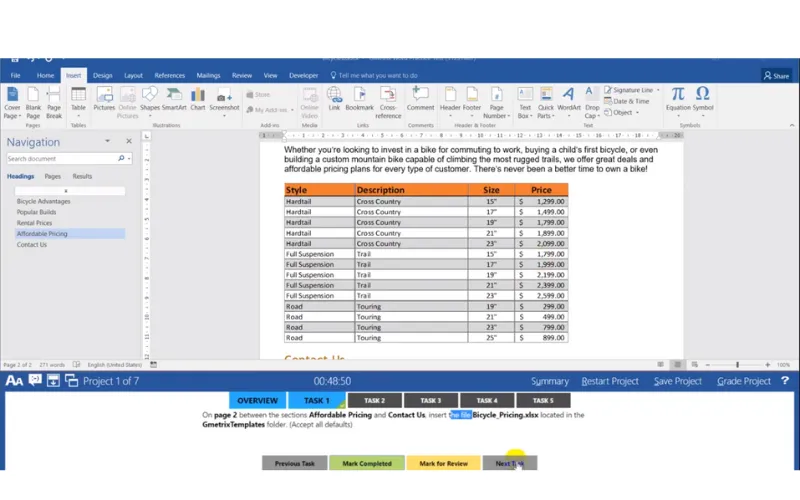The height and width of the screenshot is (500, 800).
Task: Switch to the View tab
Action: point(270,76)
